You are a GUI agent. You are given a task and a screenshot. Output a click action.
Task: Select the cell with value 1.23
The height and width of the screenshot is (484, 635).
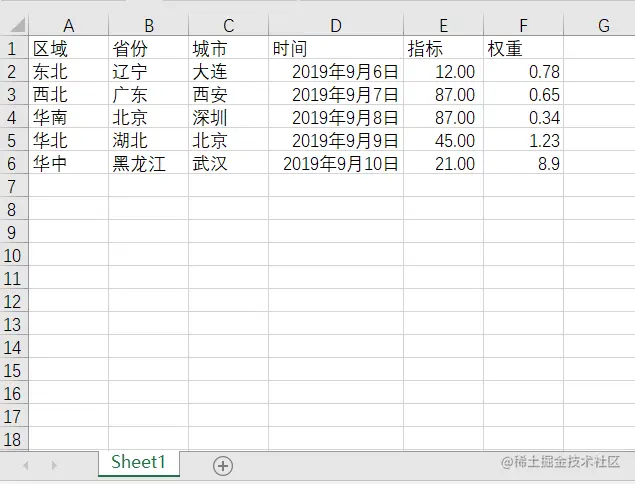pos(523,141)
